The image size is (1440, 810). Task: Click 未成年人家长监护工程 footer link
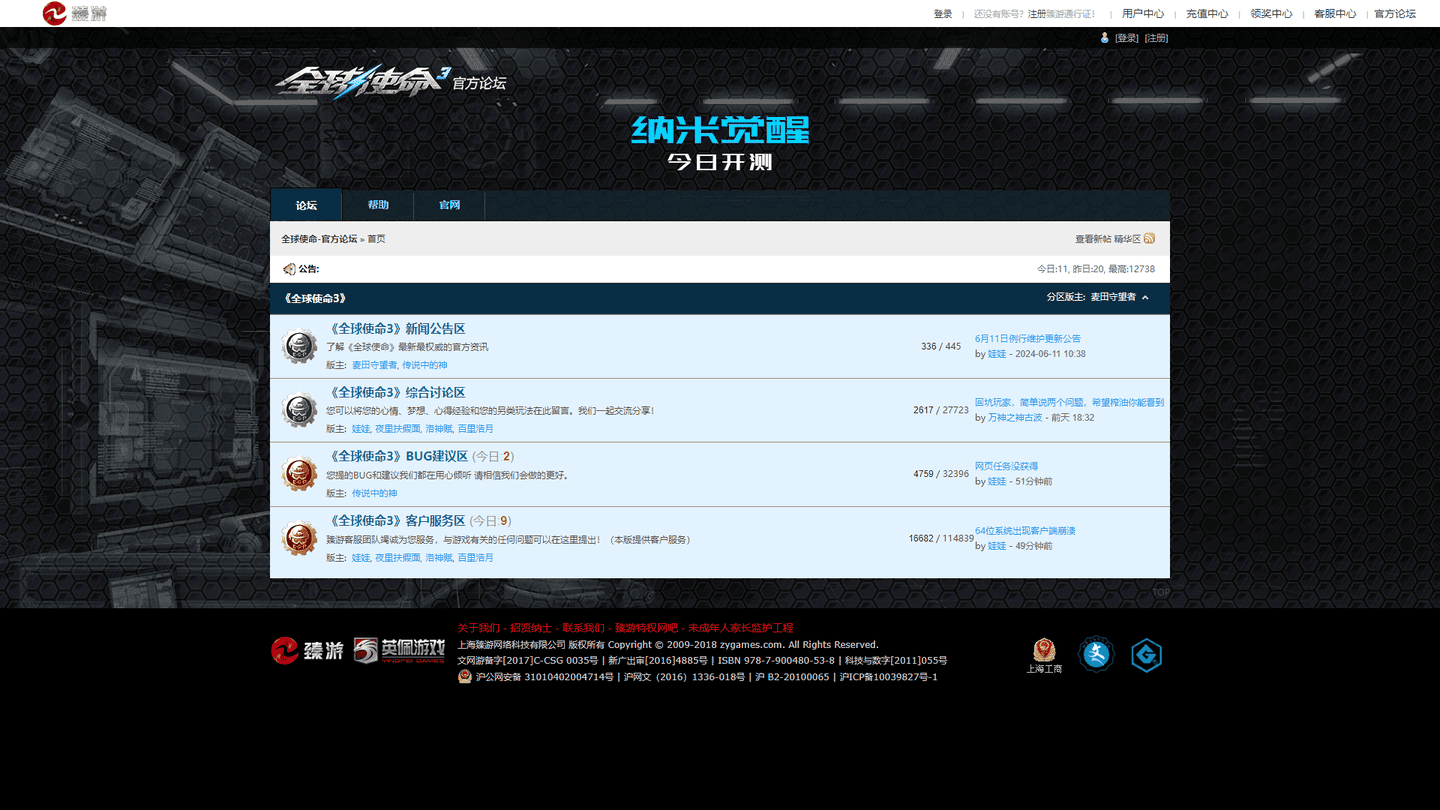[x=740, y=628]
